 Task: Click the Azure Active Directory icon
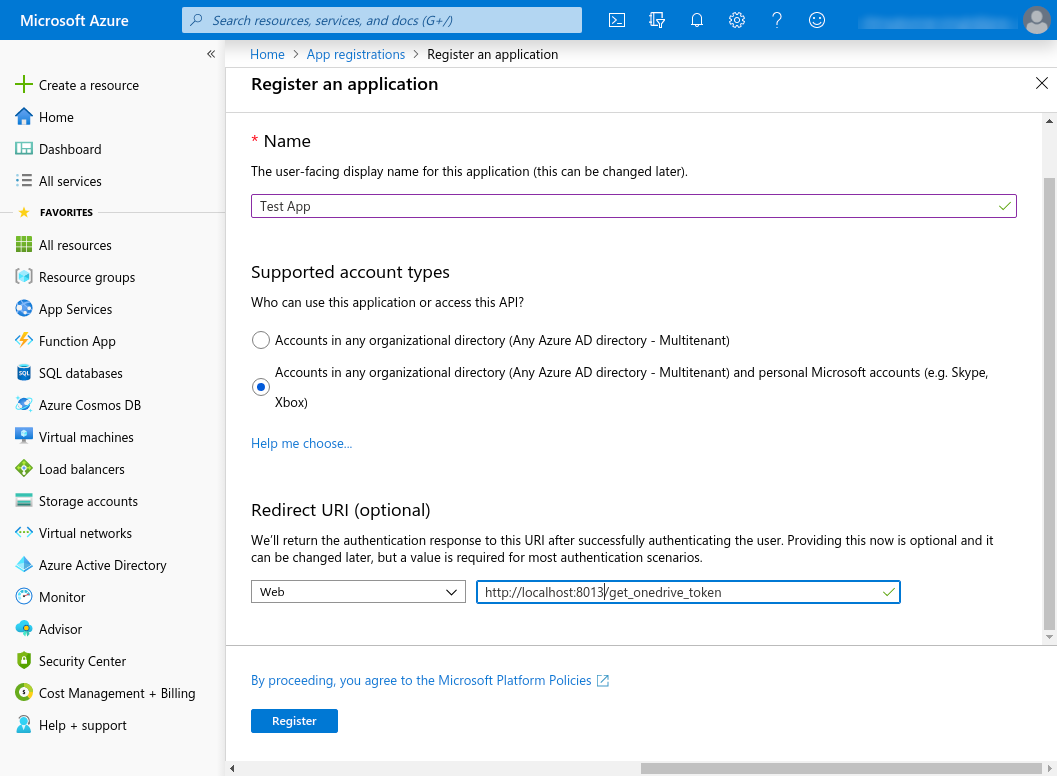point(24,564)
